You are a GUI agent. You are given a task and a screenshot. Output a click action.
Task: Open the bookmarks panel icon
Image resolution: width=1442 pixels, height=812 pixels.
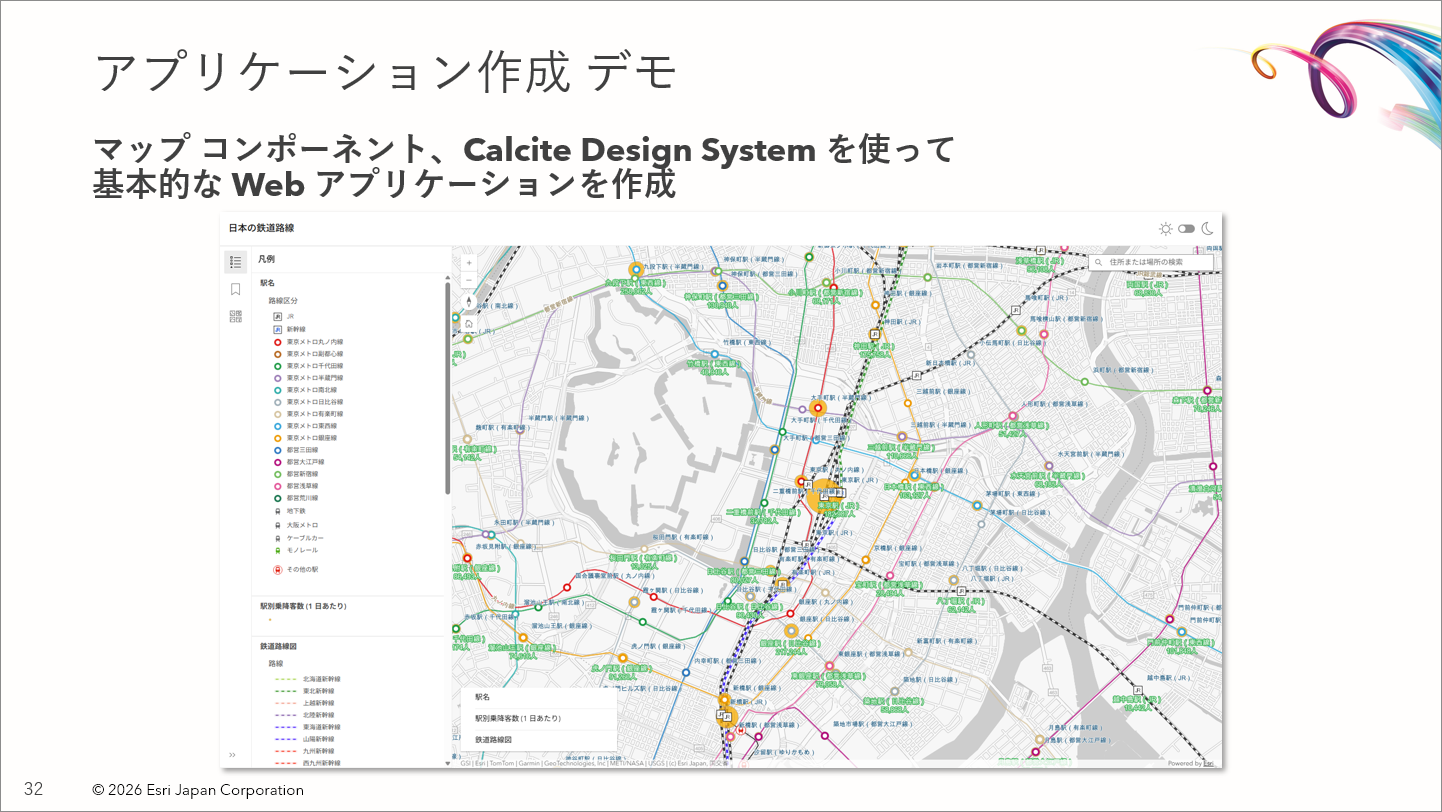(235, 289)
